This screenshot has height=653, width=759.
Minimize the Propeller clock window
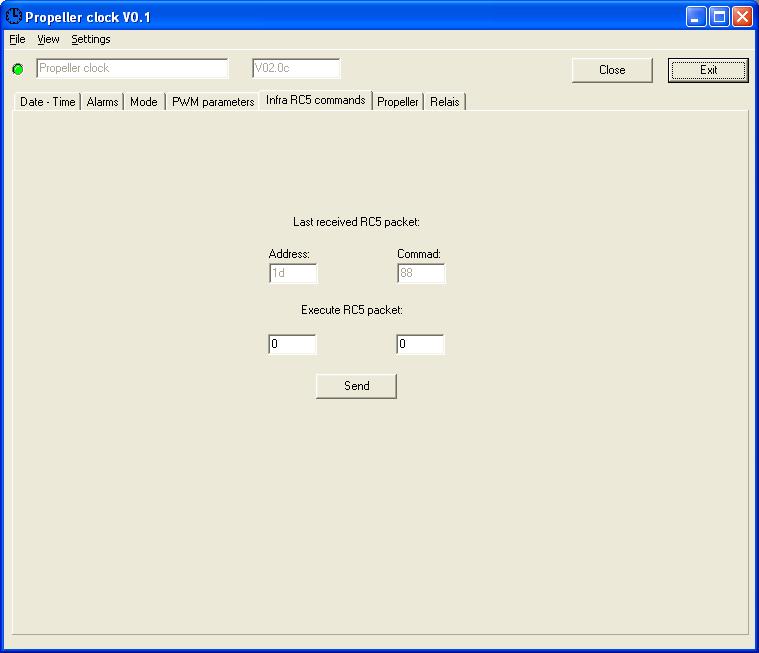point(696,17)
